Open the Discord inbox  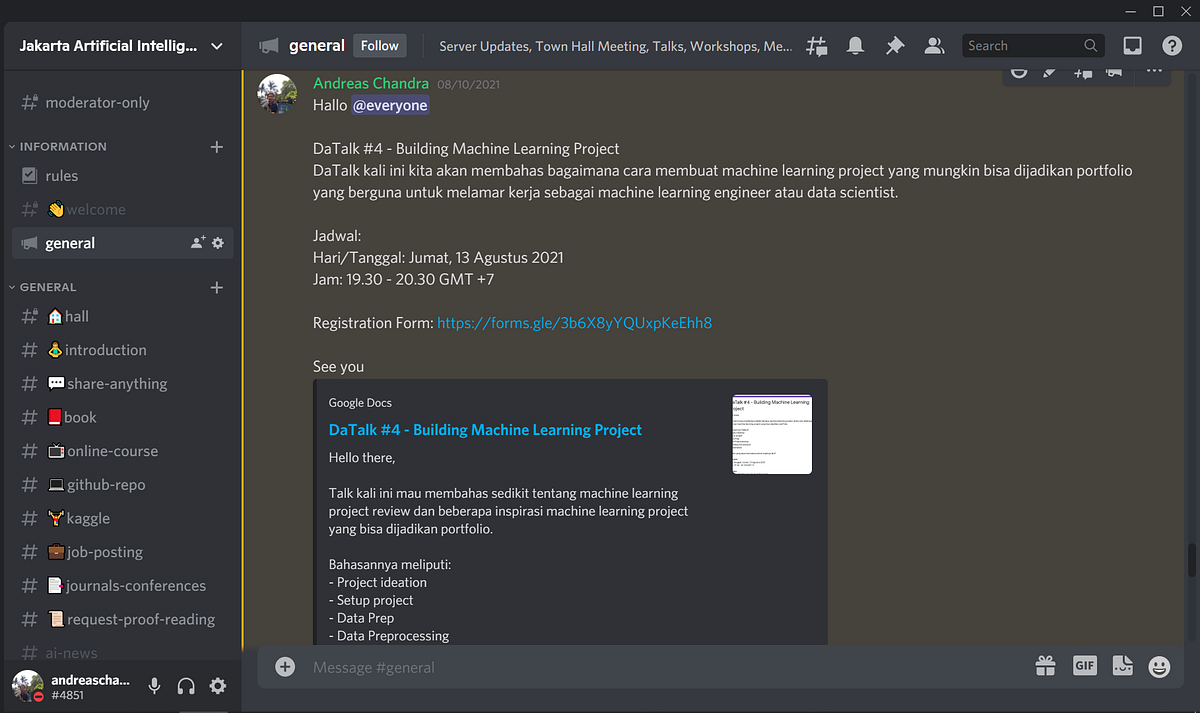[x=1131, y=45]
